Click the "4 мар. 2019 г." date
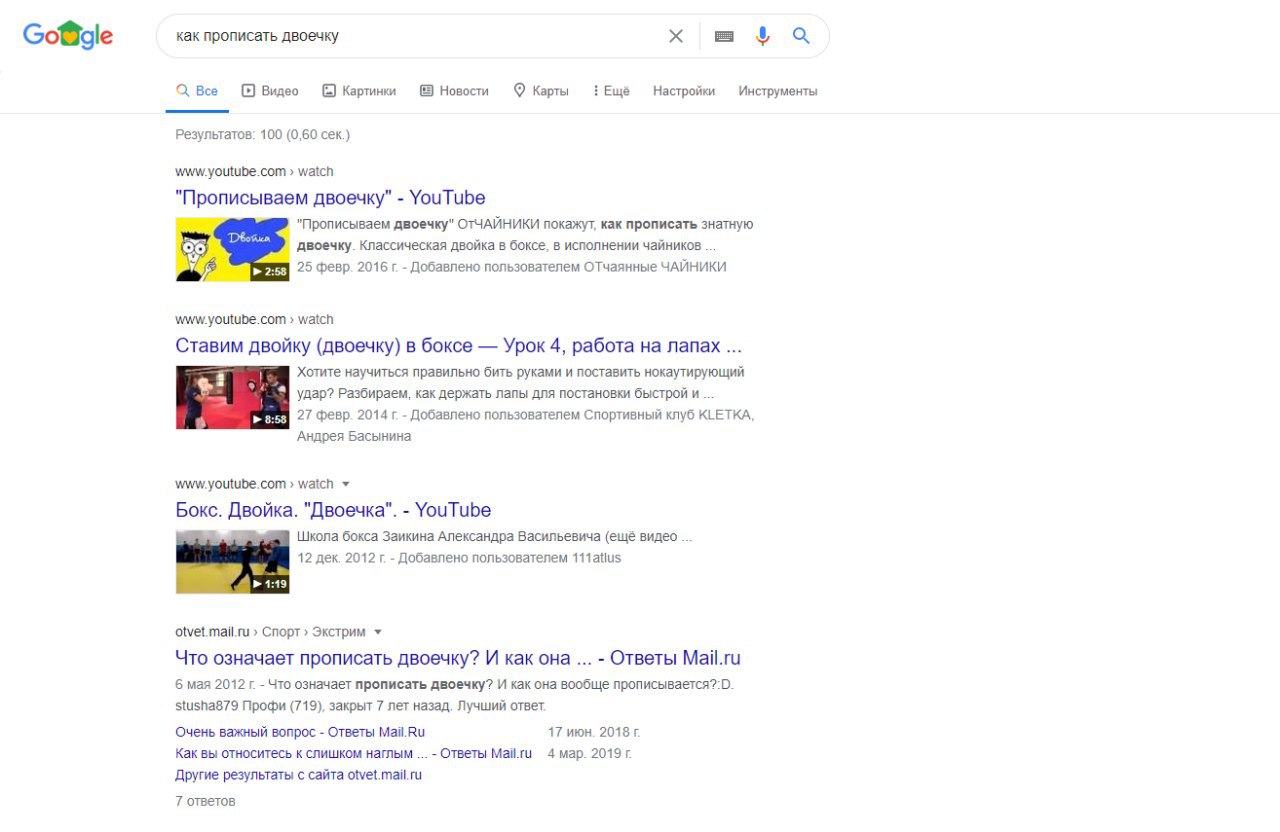1280x832 pixels. (x=590, y=753)
